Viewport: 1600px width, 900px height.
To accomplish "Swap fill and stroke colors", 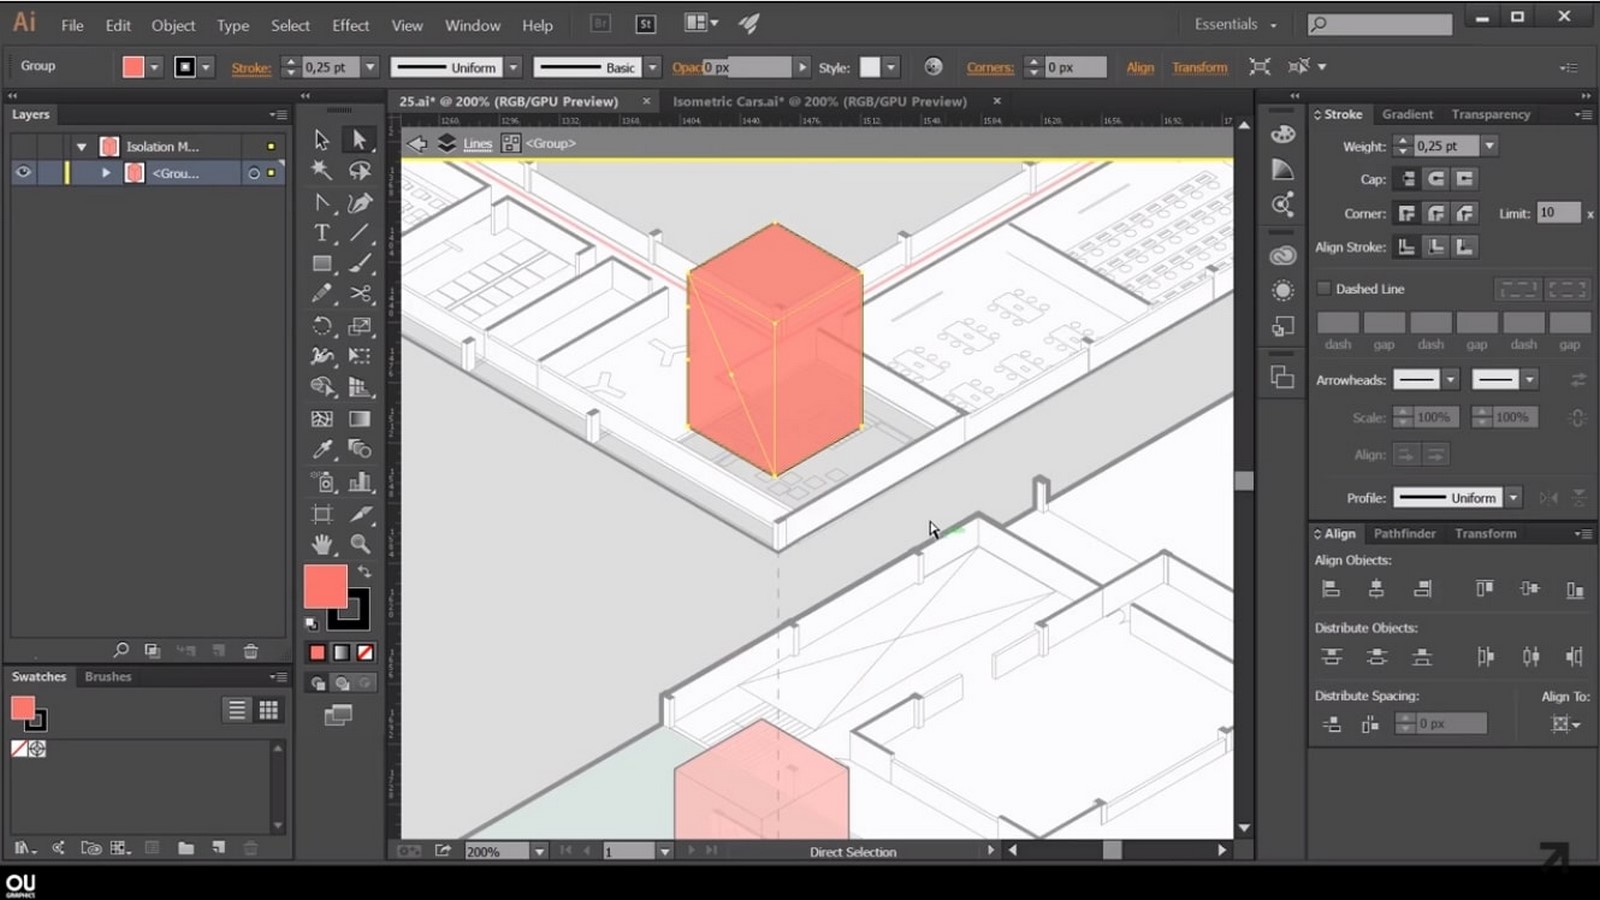I will pos(365,572).
